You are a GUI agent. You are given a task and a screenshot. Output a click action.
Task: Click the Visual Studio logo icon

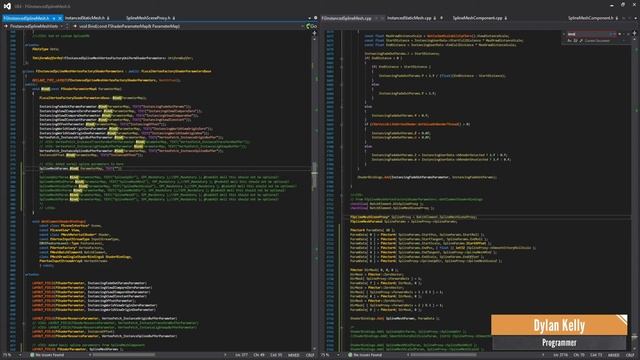[7, 6]
